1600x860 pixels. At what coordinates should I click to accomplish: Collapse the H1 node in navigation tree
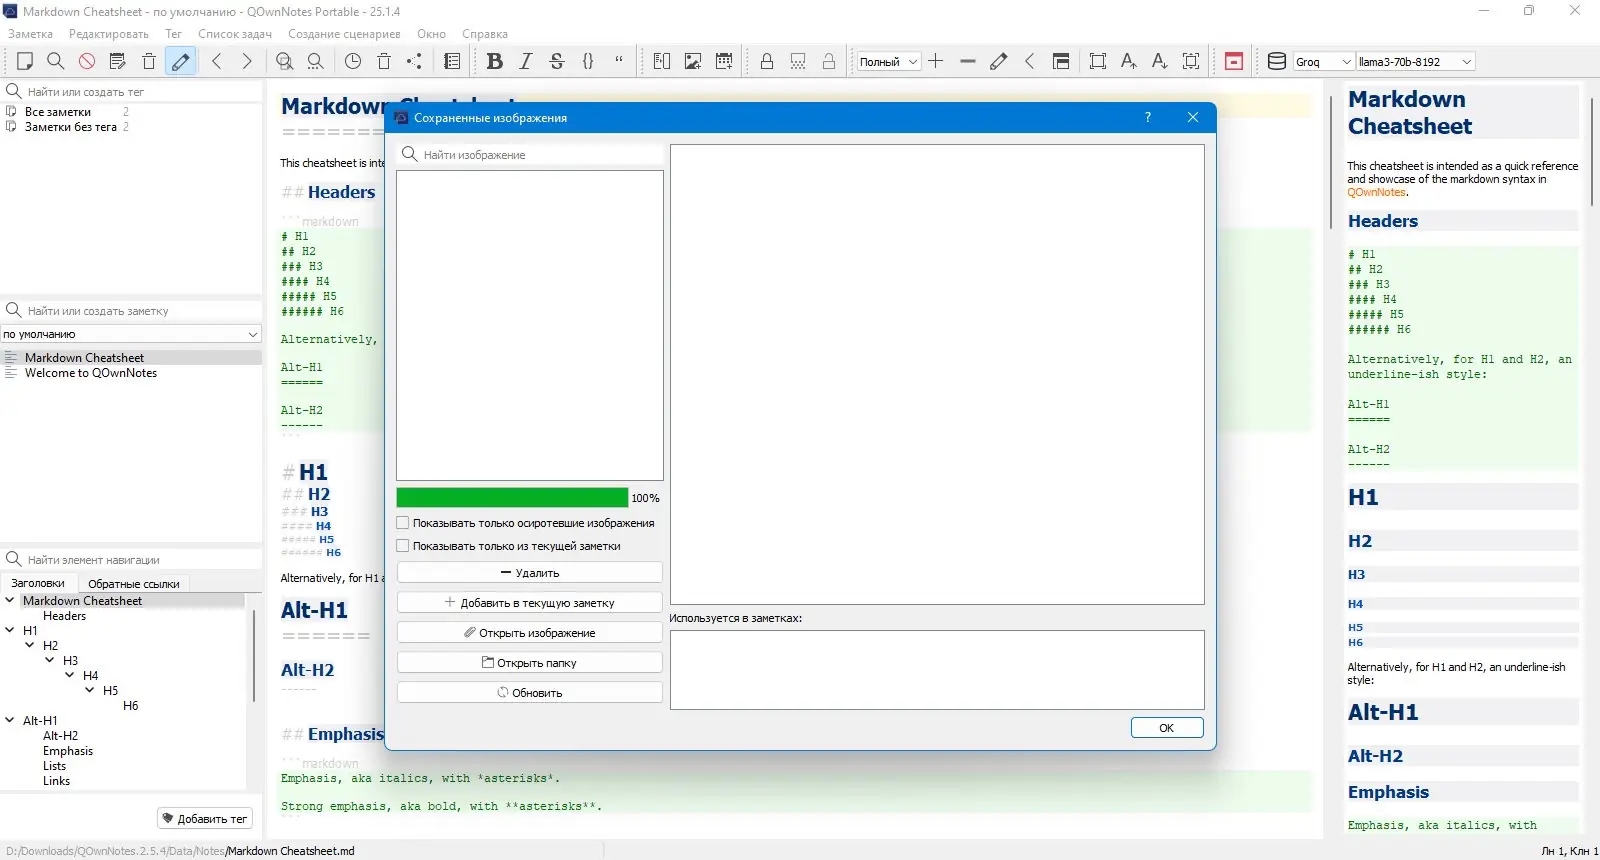(10, 630)
